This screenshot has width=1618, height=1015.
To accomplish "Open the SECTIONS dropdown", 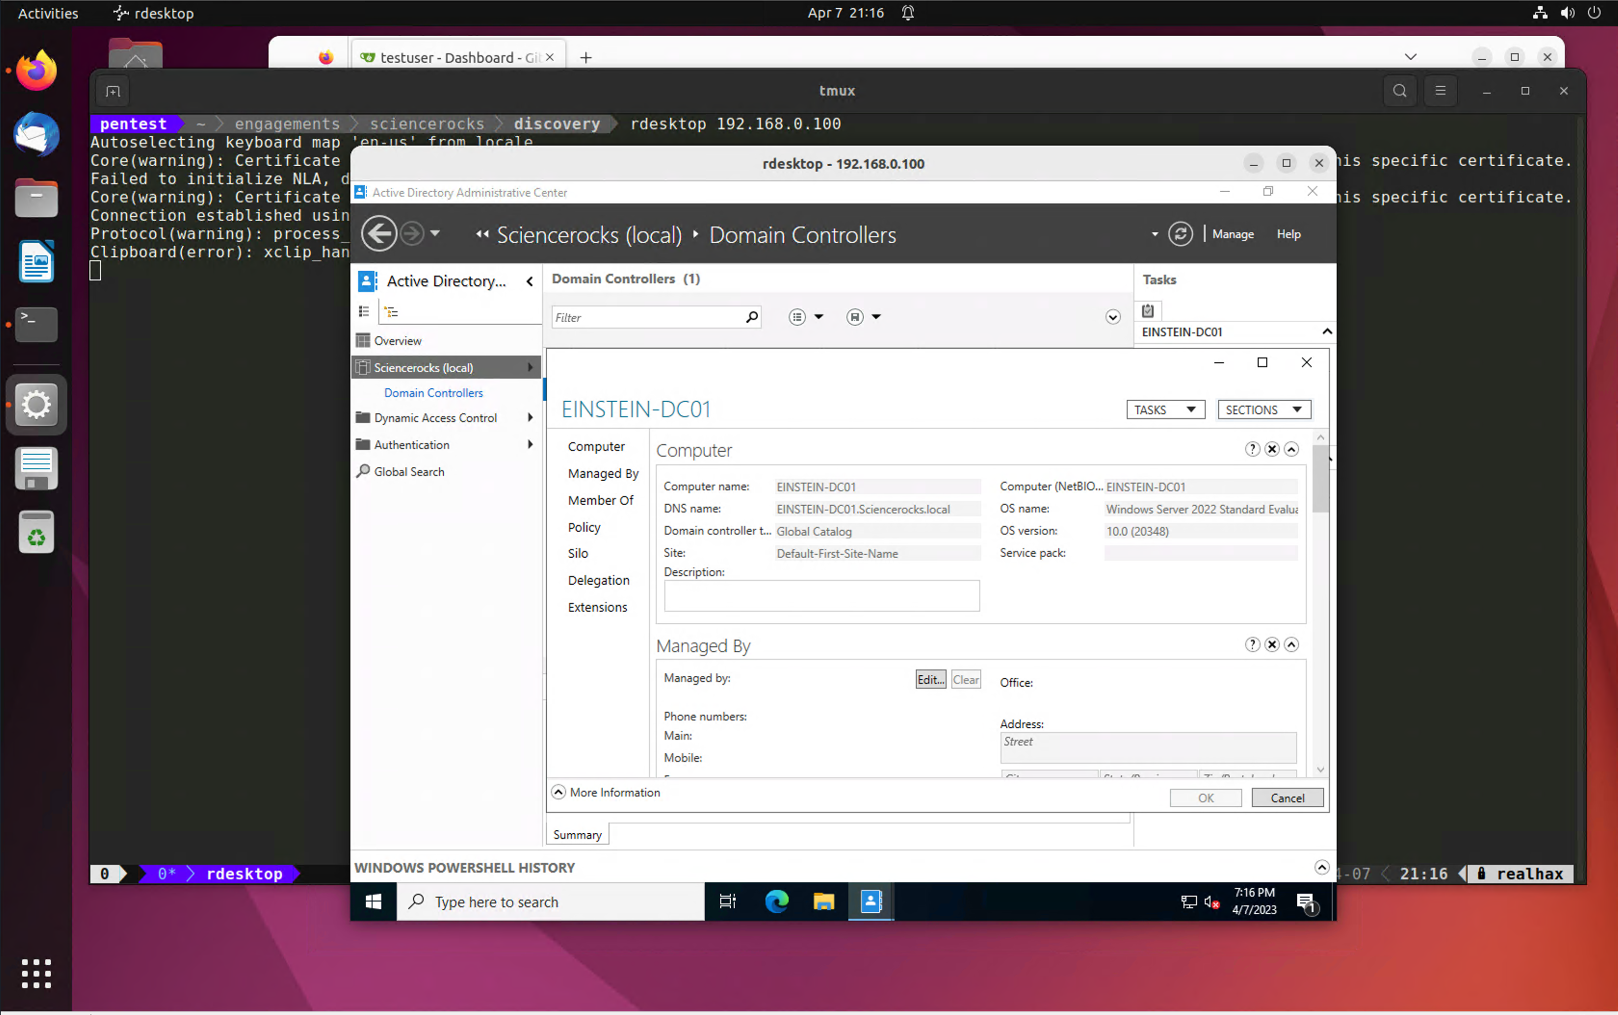I will point(1263,410).
